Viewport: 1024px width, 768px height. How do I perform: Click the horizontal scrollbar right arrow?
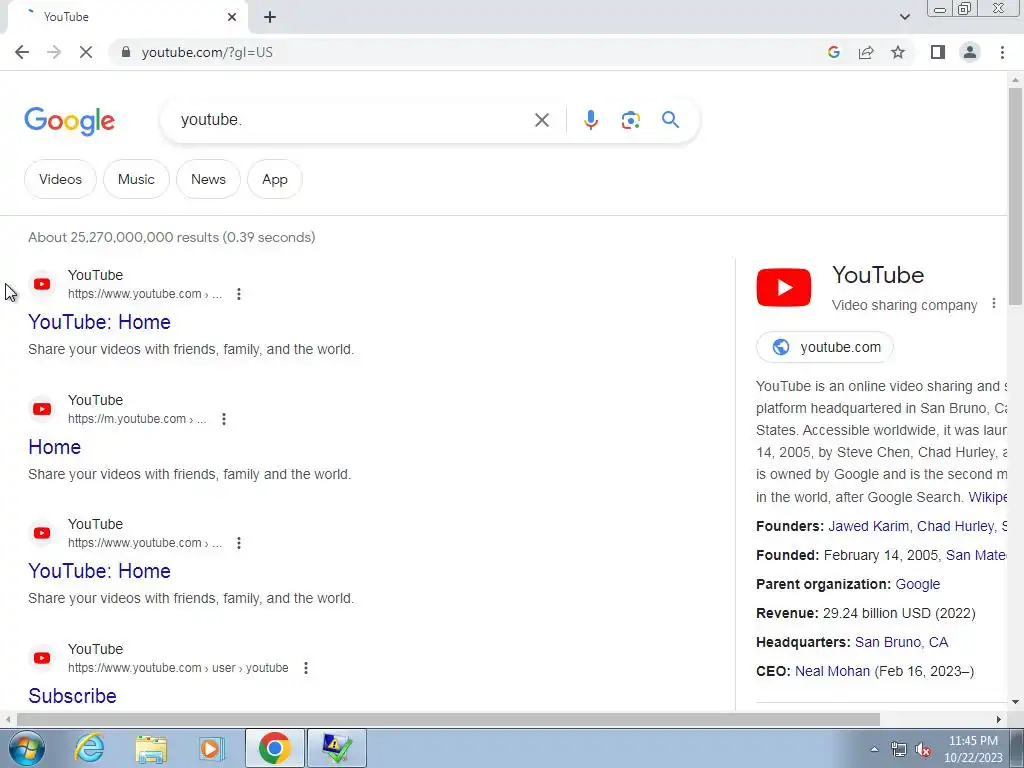(x=999, y=719)
